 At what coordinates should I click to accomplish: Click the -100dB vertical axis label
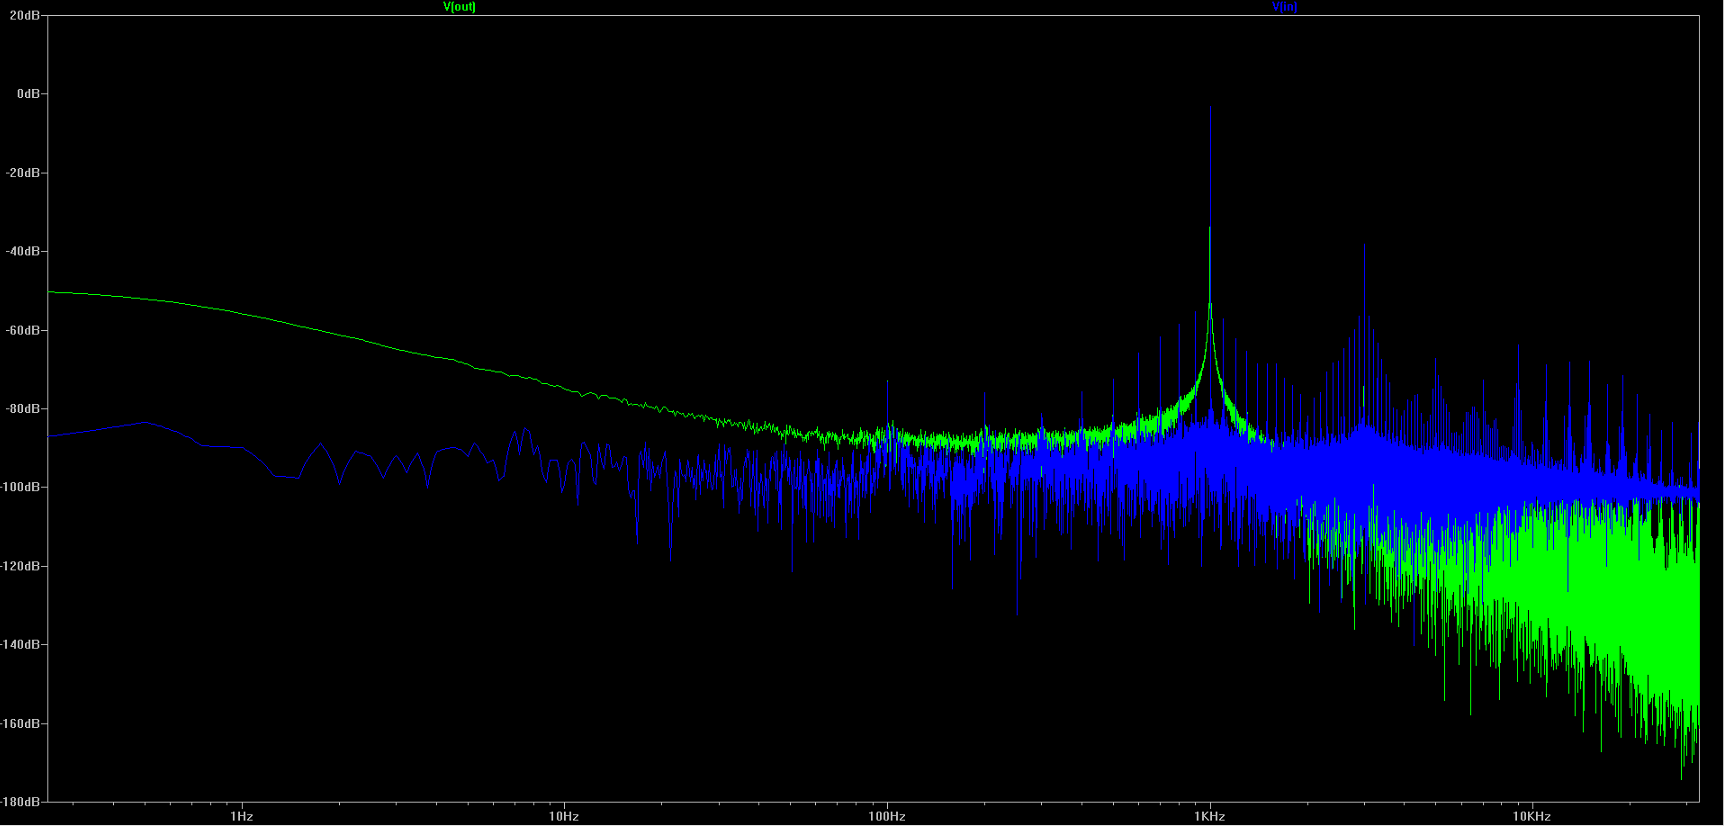[20, 487]
